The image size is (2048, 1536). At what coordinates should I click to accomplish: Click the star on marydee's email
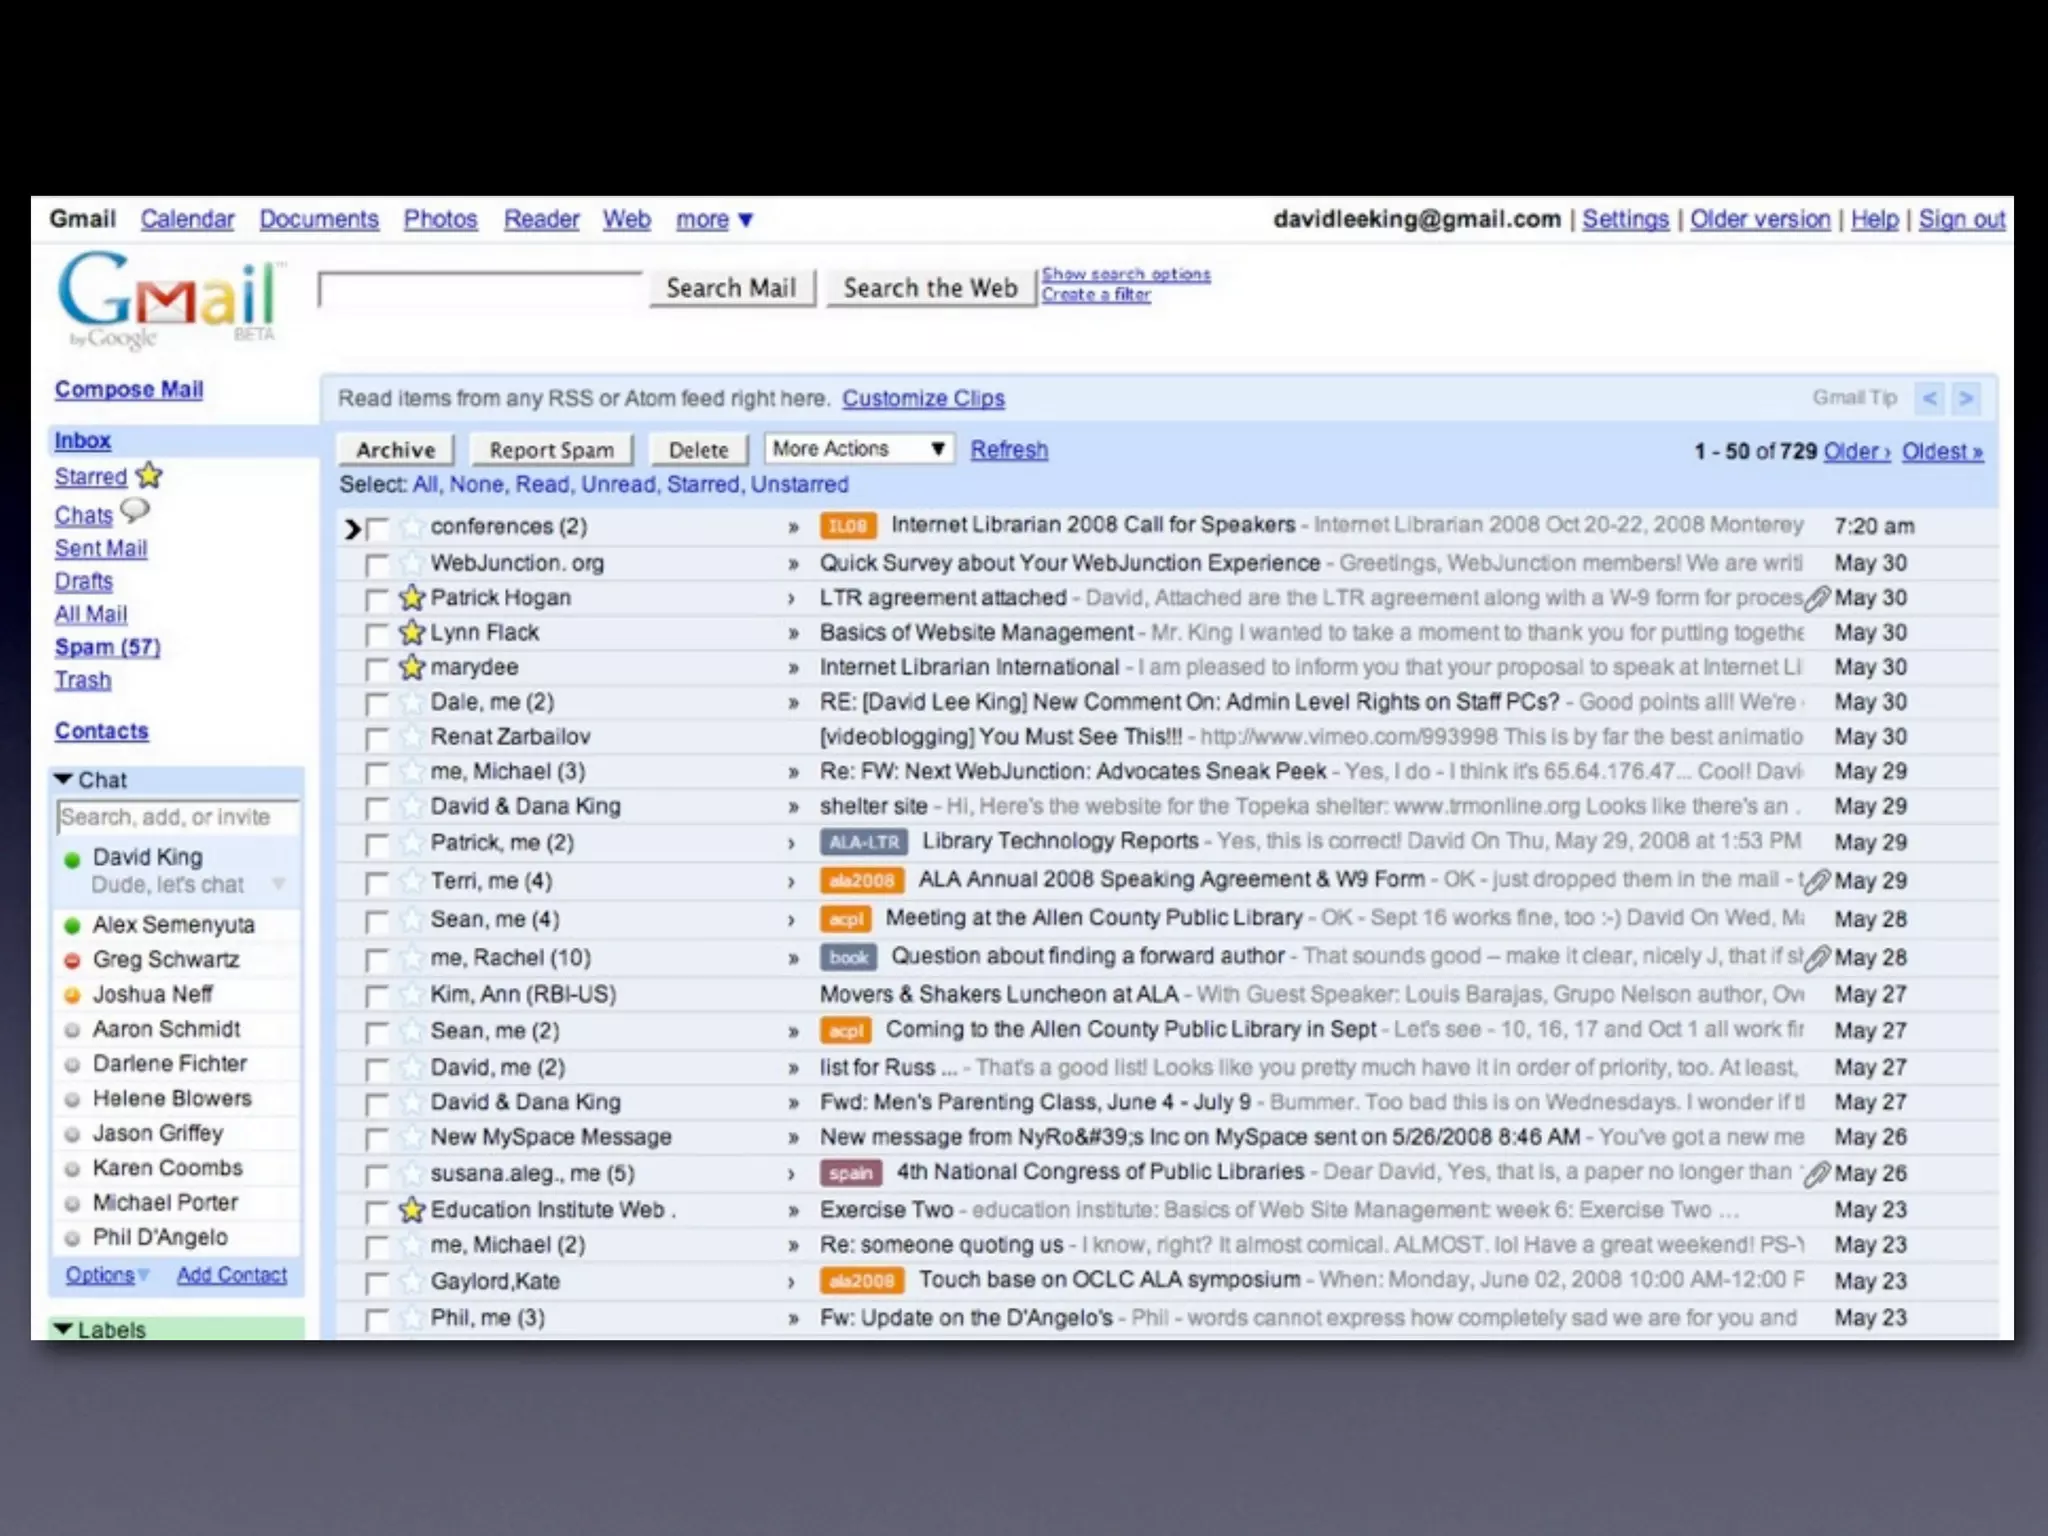[x=411, y=667]
